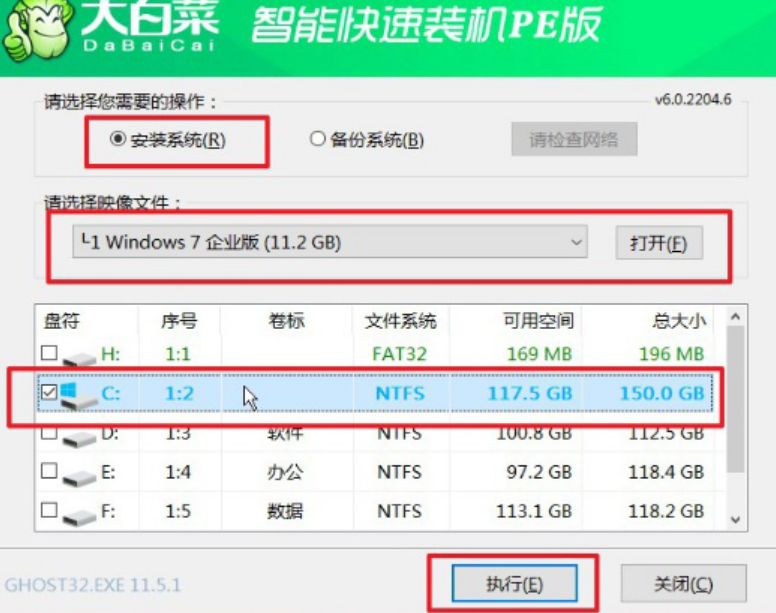Click the 执行(E) execute button
Screen dimensions: 776x613
(x=514, y=584)
